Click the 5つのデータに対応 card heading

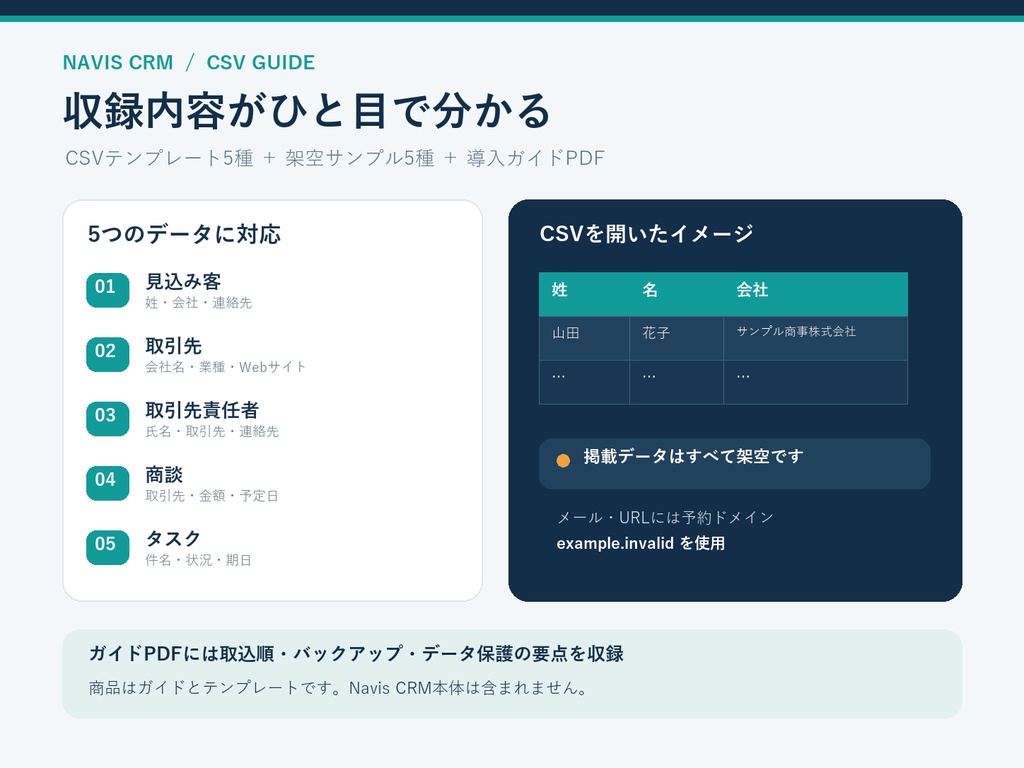point(184,234)
